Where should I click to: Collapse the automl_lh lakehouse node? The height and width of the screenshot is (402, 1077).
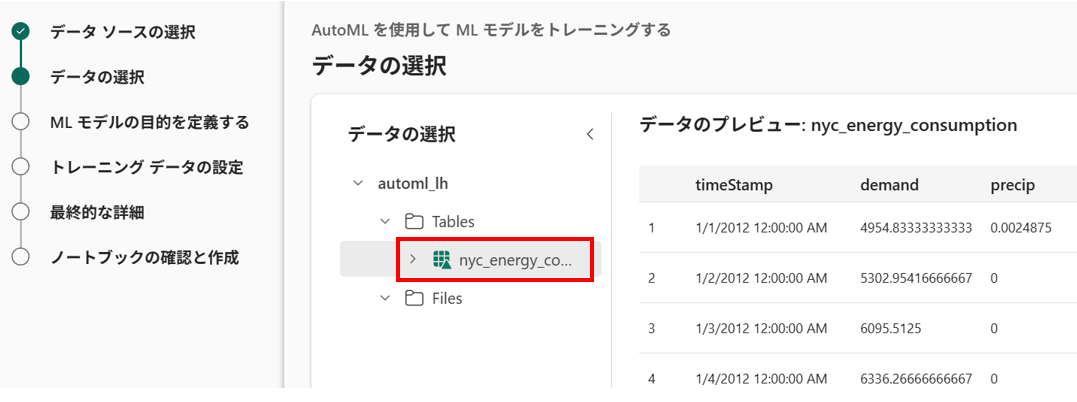click(x=357, y=184)
